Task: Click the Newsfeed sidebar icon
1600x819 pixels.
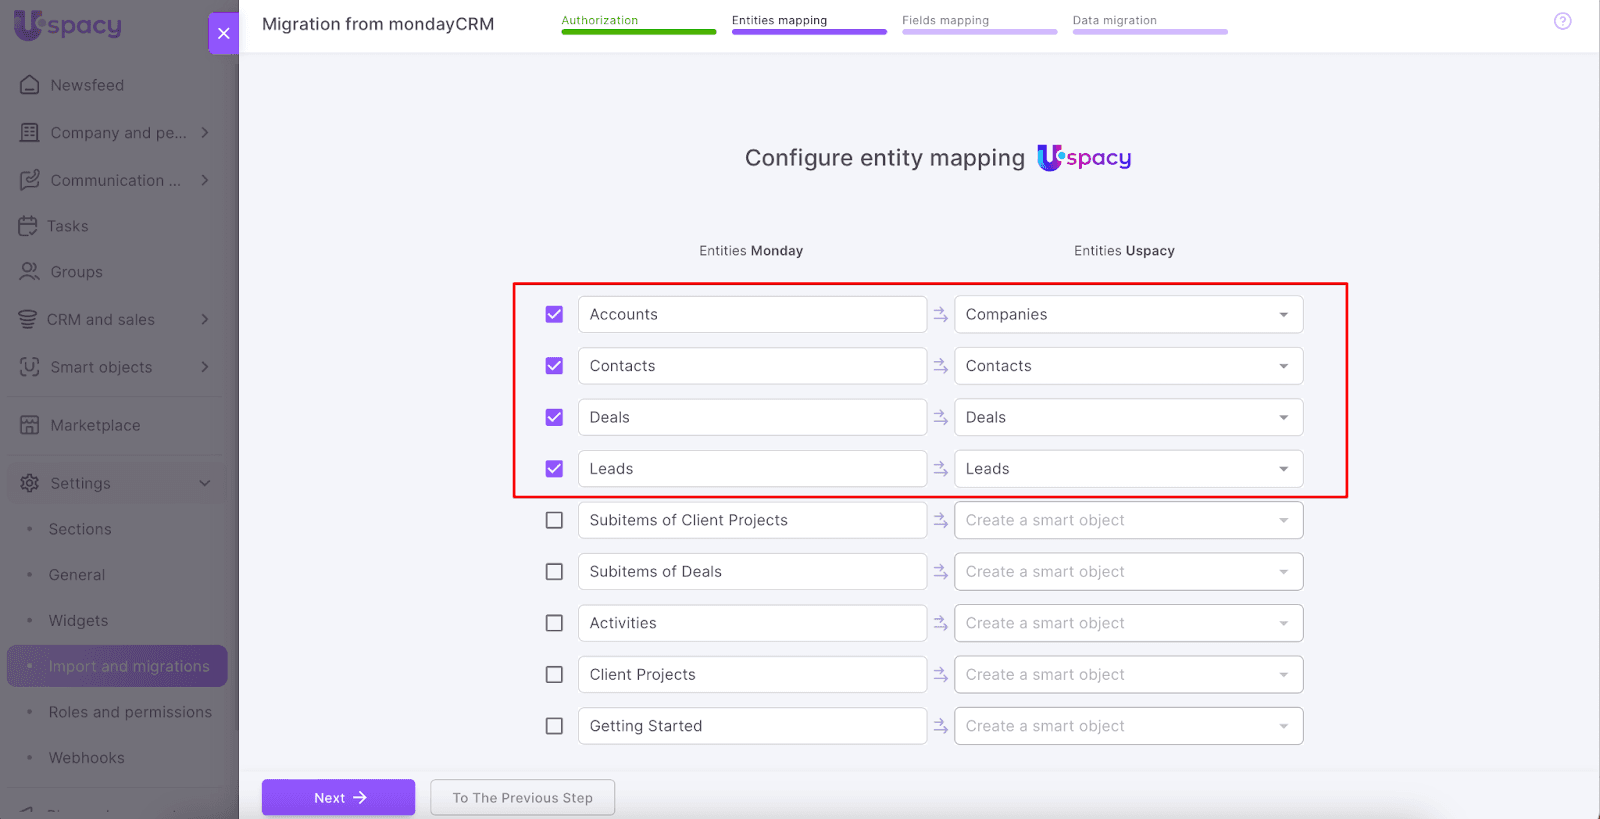Action: tap(30, 85)
